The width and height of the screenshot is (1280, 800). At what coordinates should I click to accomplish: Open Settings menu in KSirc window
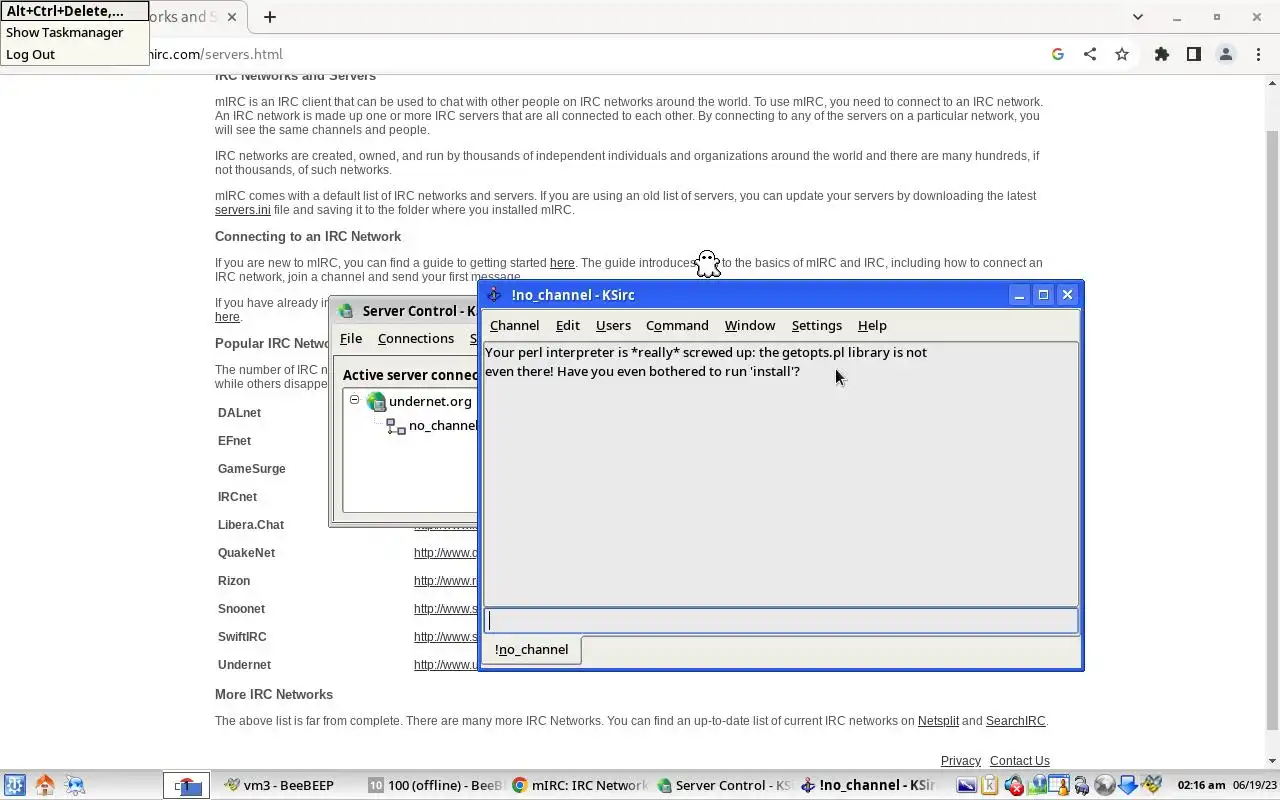(817, 325)
